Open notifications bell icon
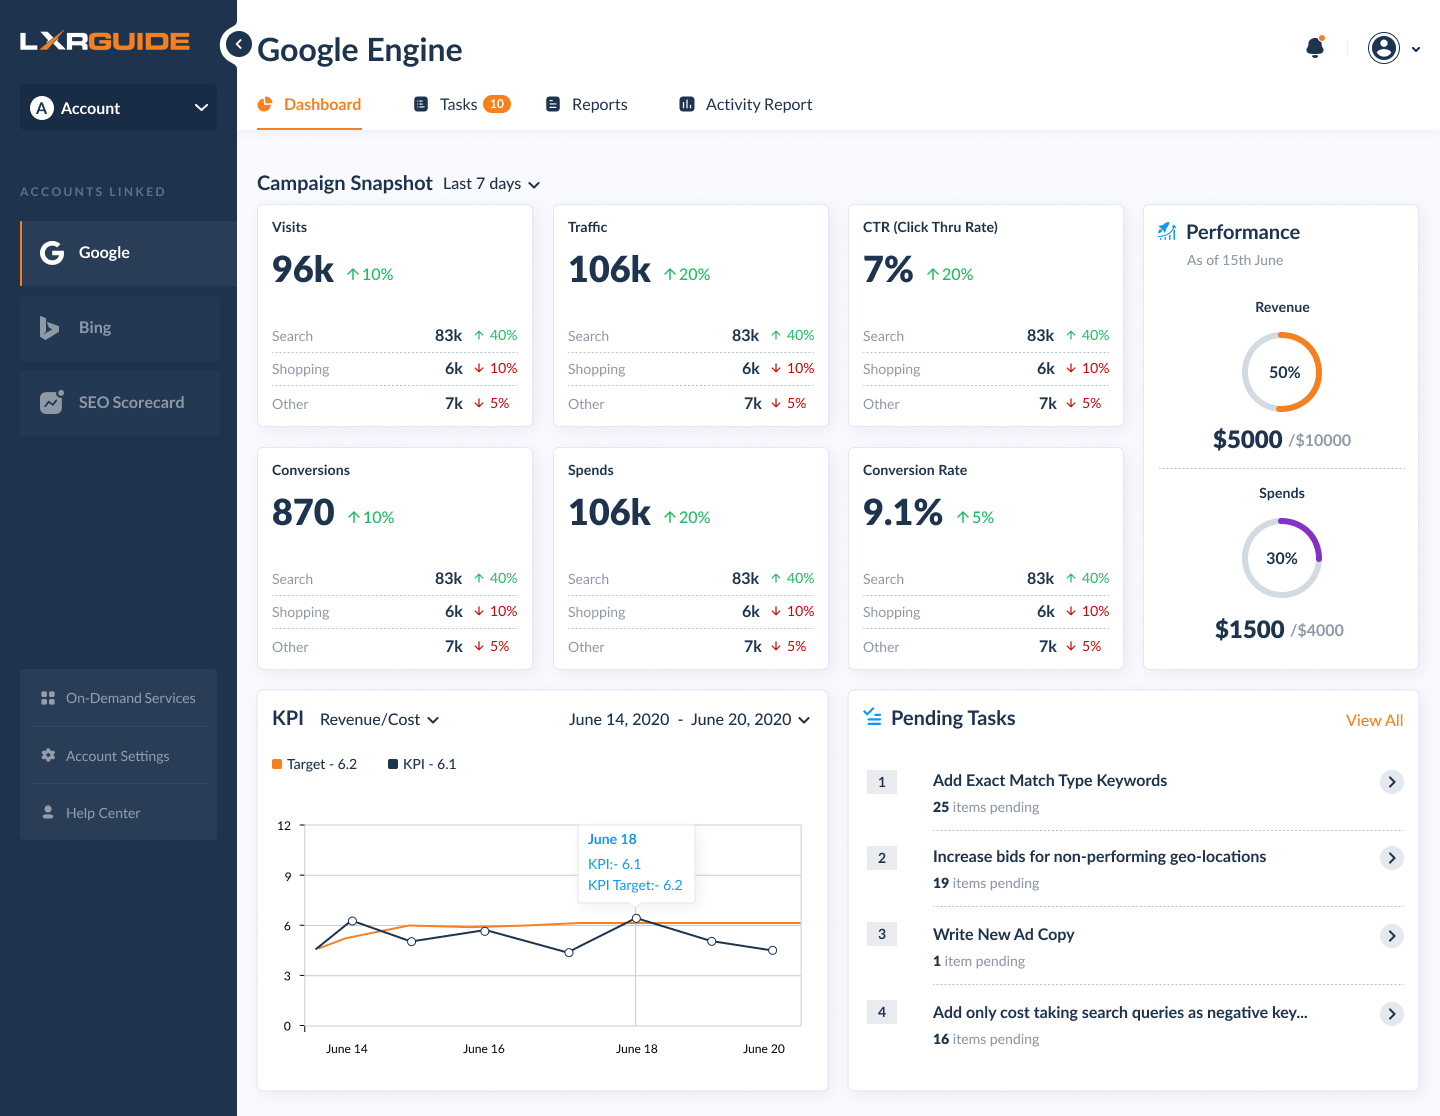This screenshot has height=1116, width=1440. [1315, 47]
